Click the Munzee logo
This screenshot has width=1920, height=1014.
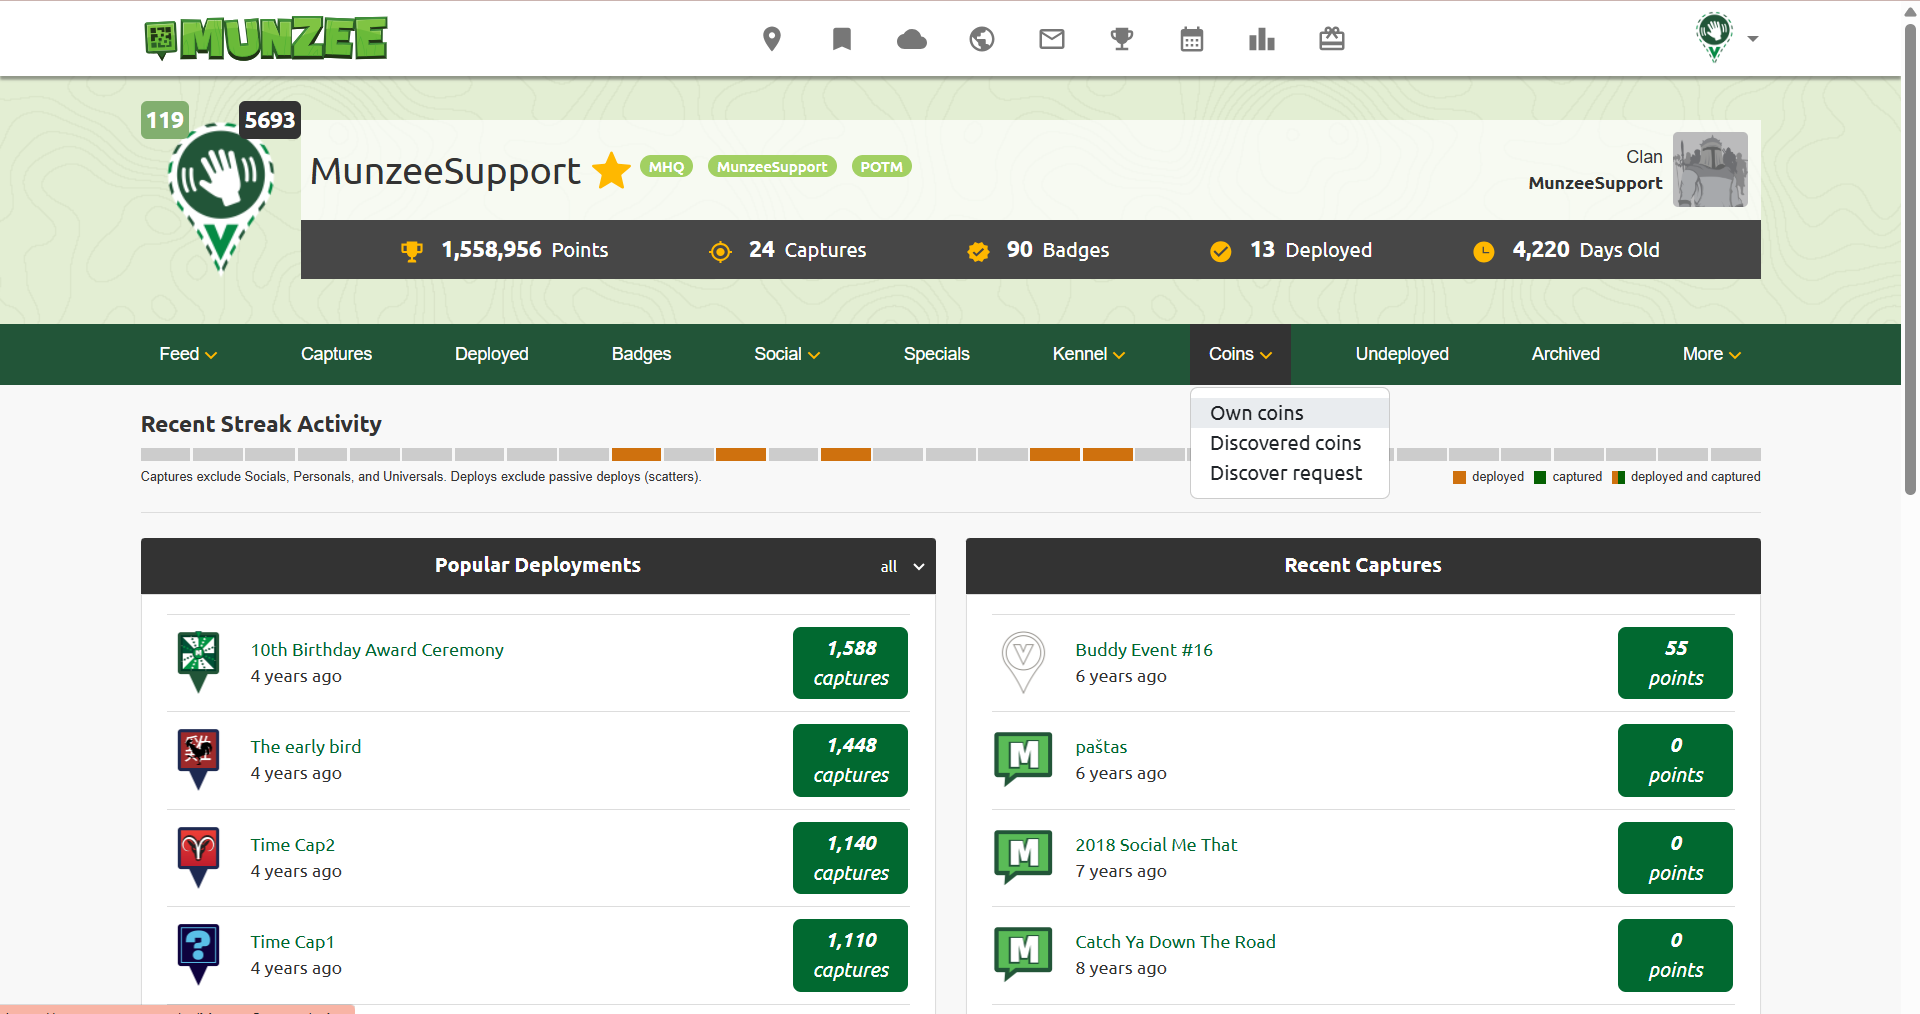pos(266,39)
